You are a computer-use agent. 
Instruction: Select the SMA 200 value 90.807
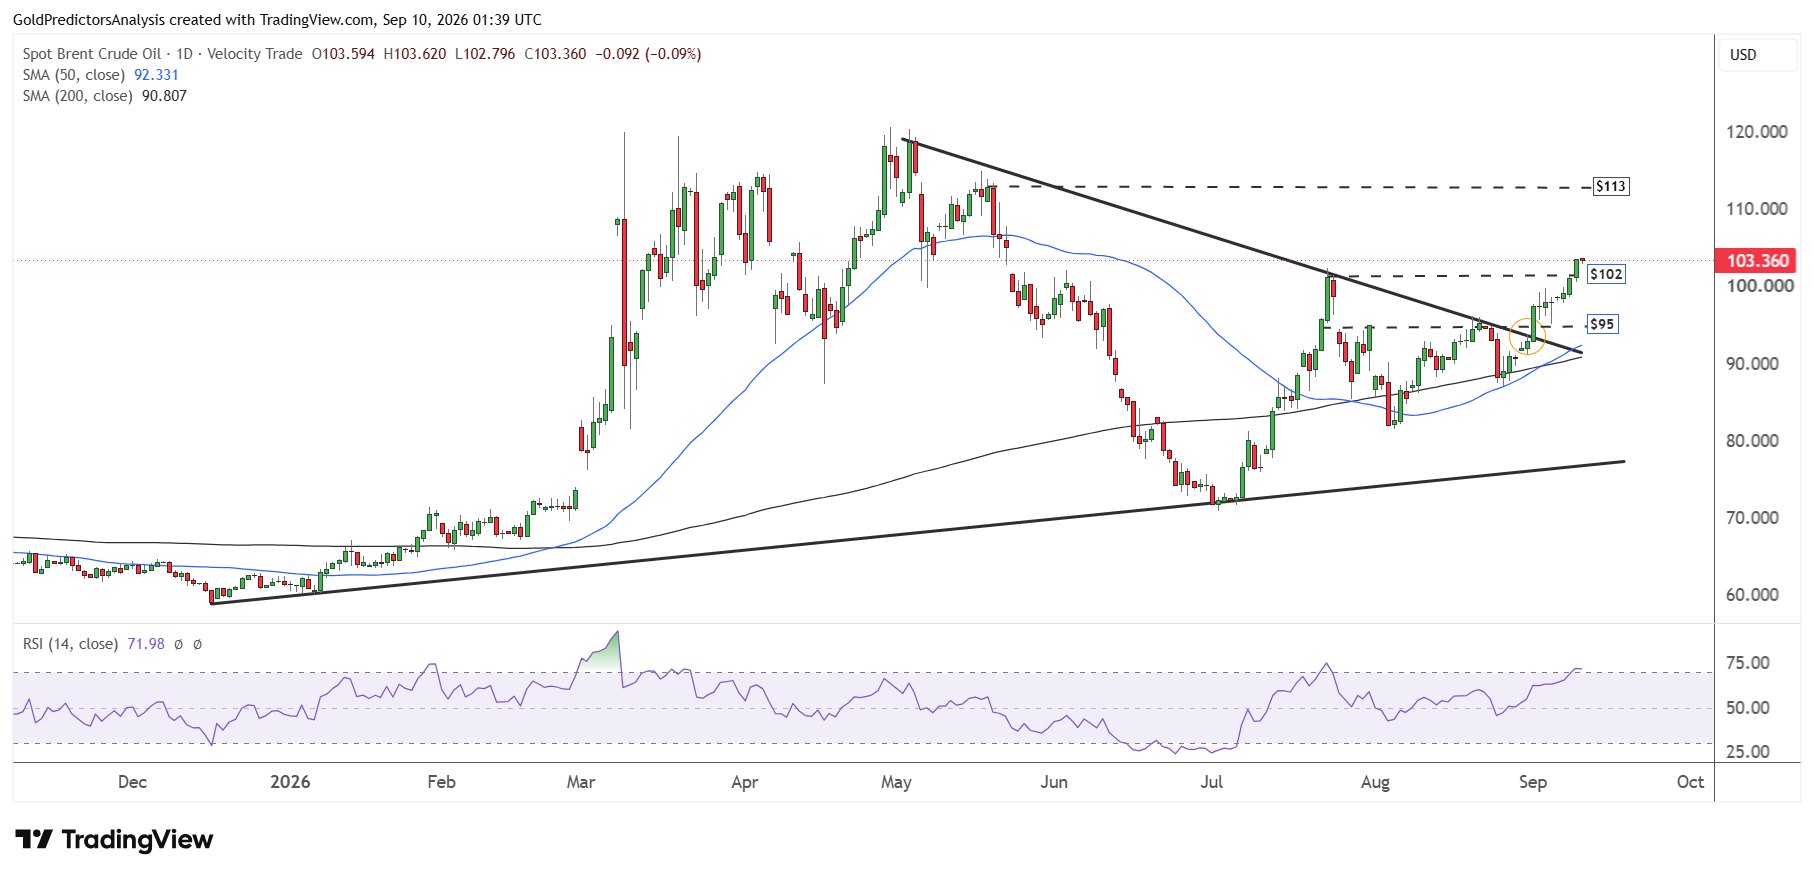pyautogui.click(x=164, y=96)
